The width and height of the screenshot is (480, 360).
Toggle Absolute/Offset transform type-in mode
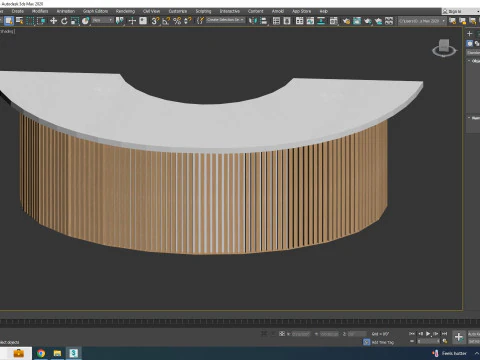[282, 333]
